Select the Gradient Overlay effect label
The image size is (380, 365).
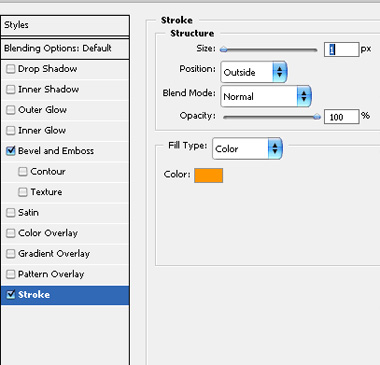(x=54, y=254)
